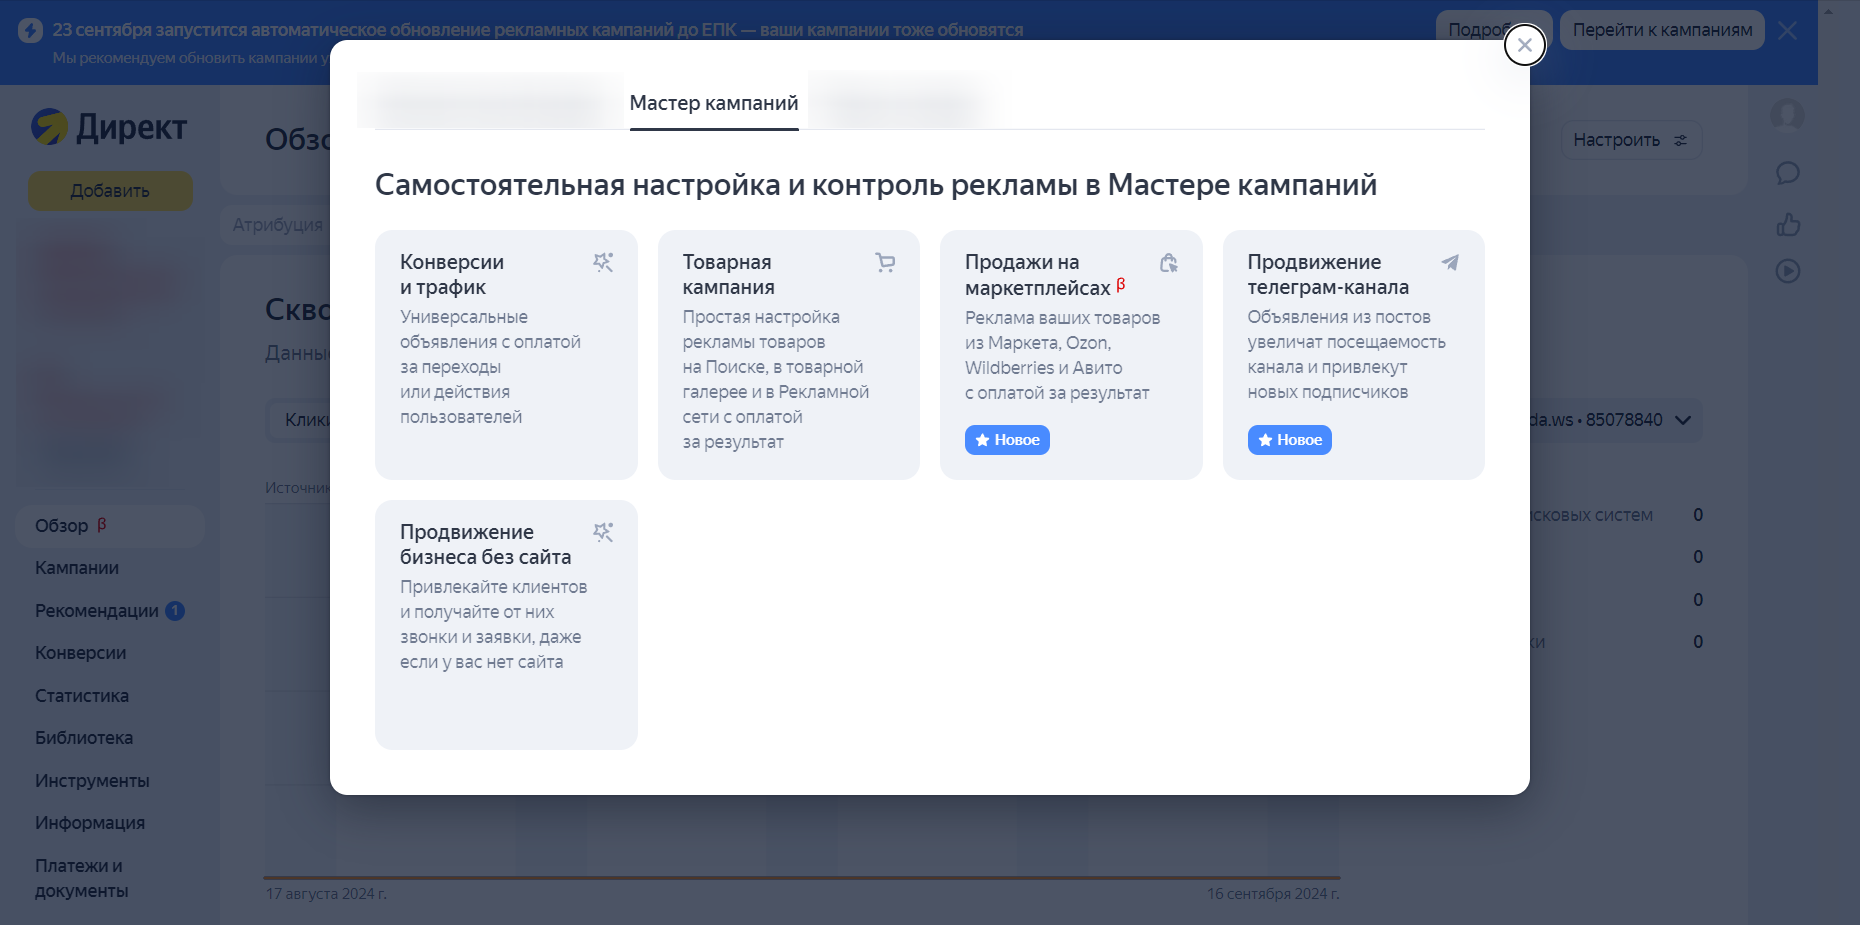Click the sliders icon on Настроить button
This screenshot has height=925, width=1860.
(1679, 140)
